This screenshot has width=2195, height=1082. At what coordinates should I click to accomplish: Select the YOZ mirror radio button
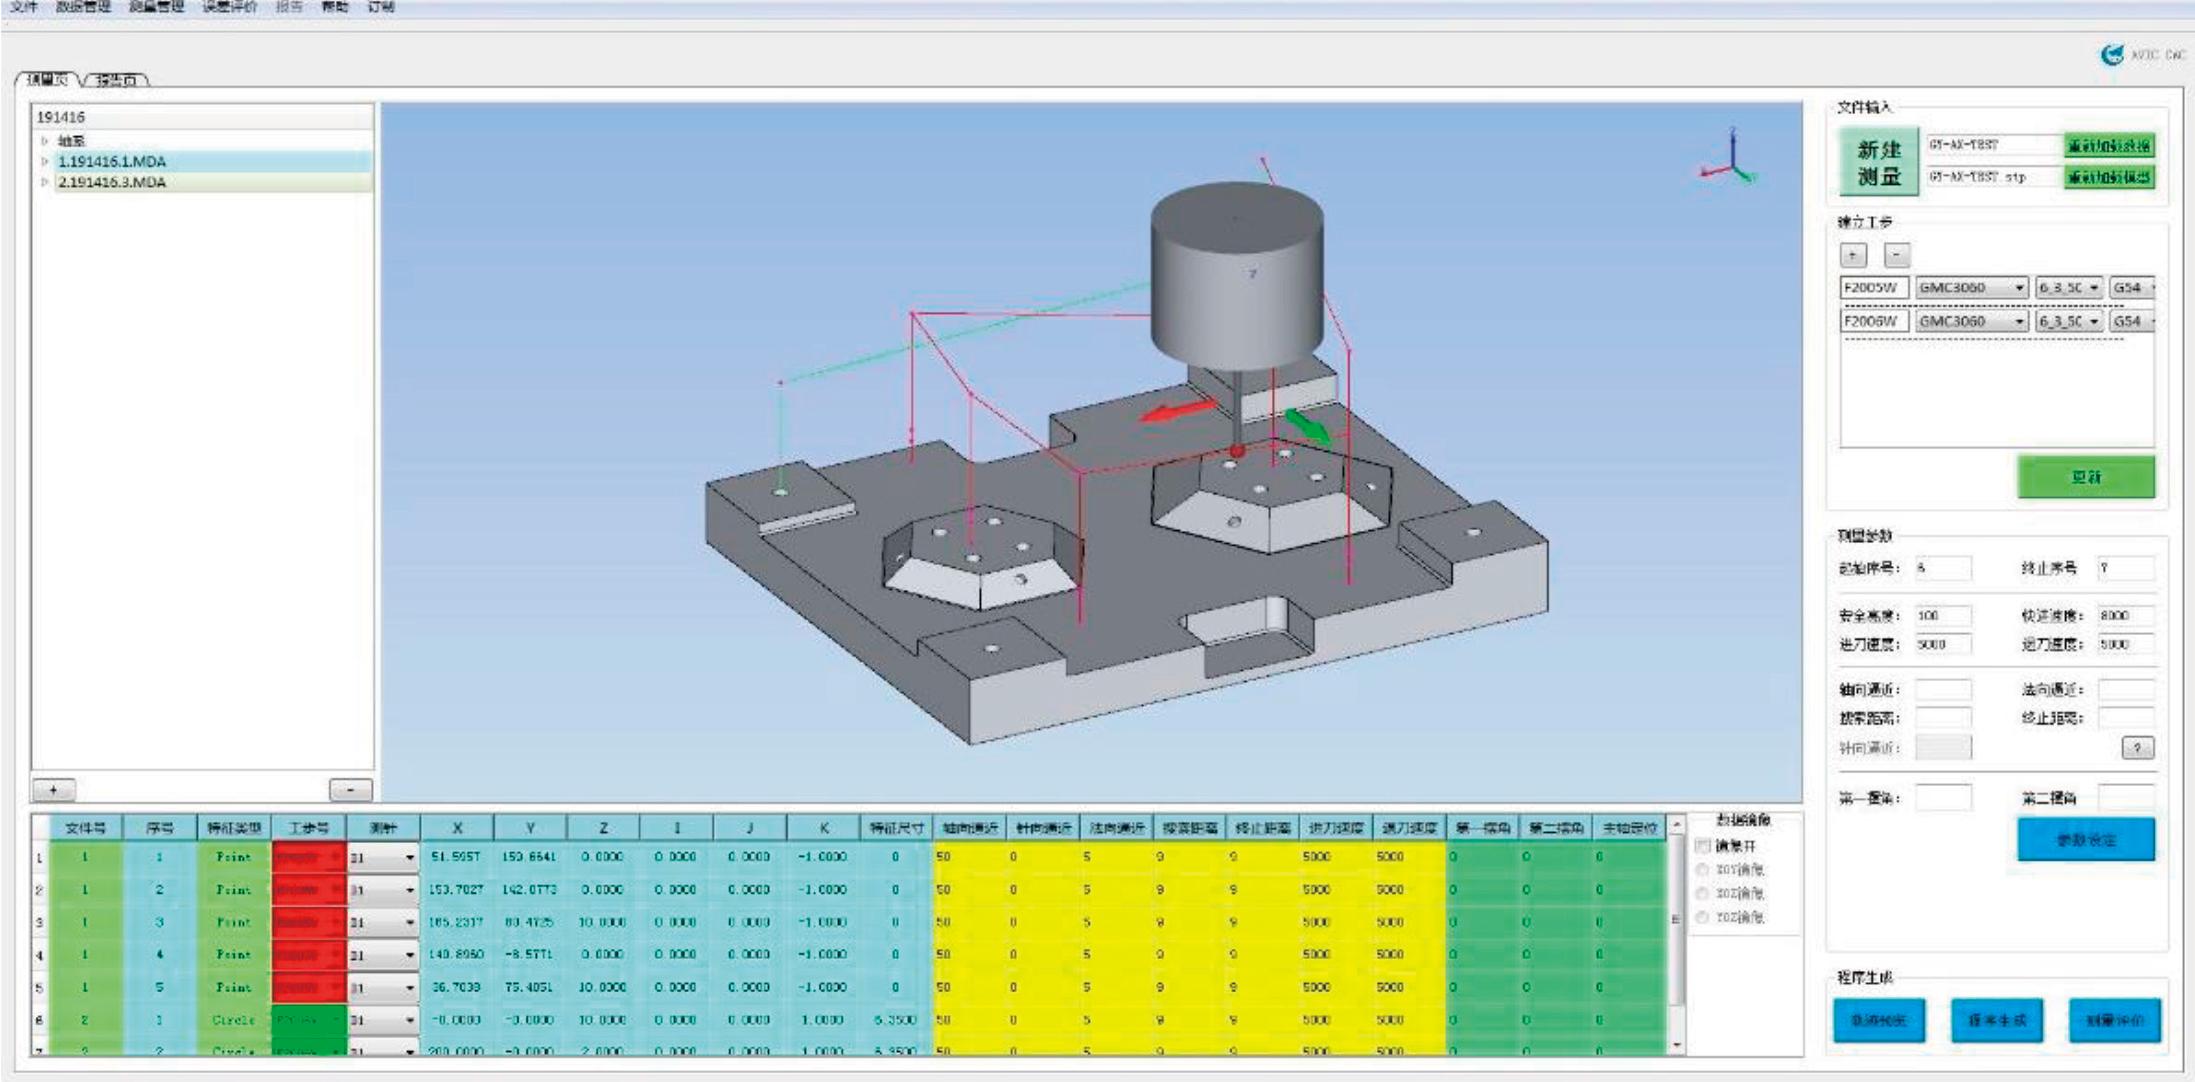tap(1702, 917)
